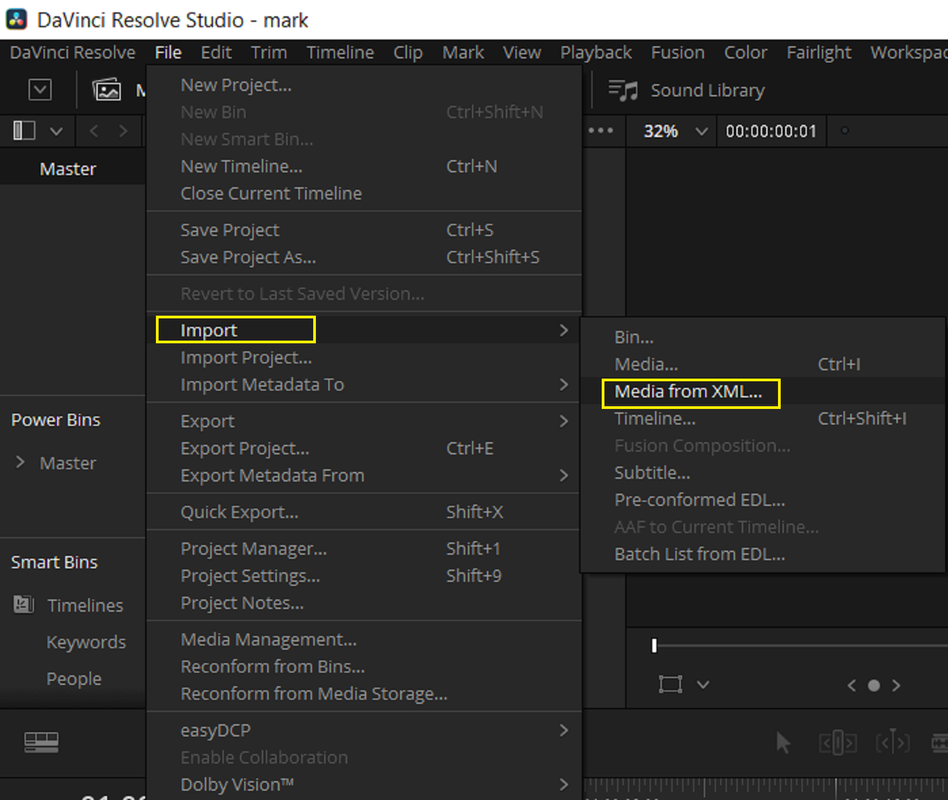Open the Sound Library icon
948x800 pixels.
(623, 90)
